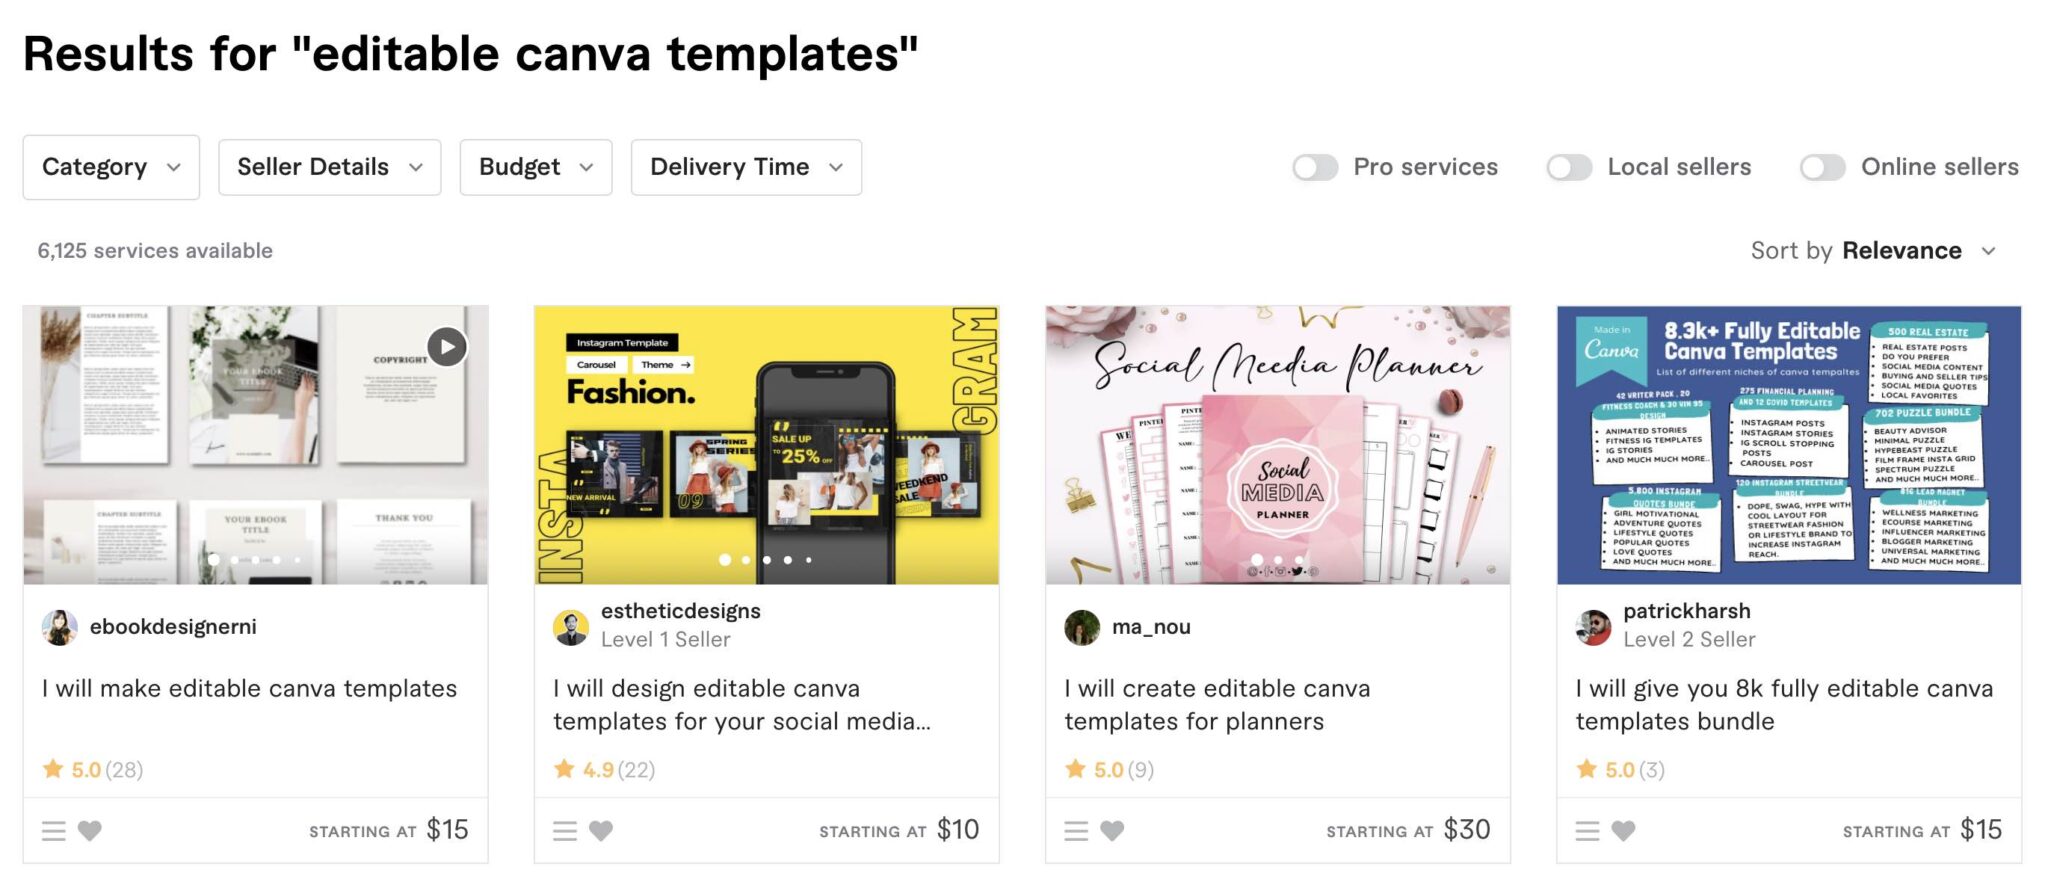This screenshot has height=879, width=2048.
Task: Play the video on ebookdesignerni's gig thumbnail
Action: pyautogui.click(x=447, y=347)
